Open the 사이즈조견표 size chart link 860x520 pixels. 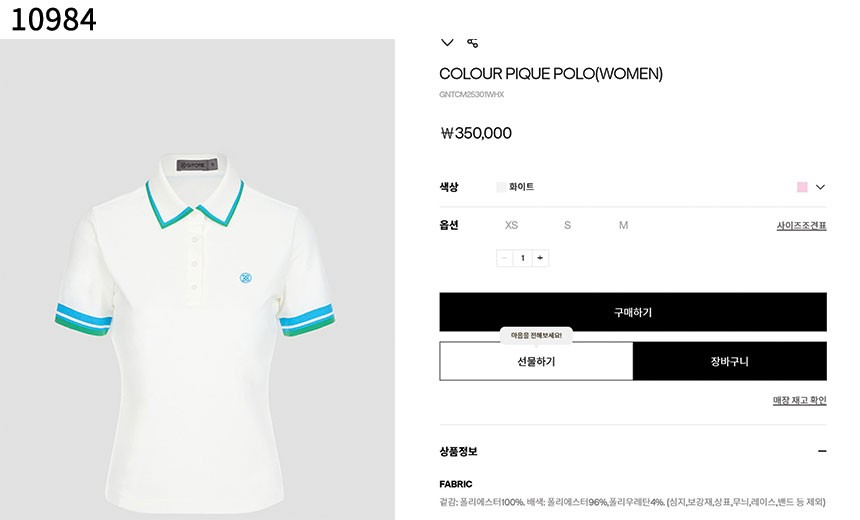(801, 225)
